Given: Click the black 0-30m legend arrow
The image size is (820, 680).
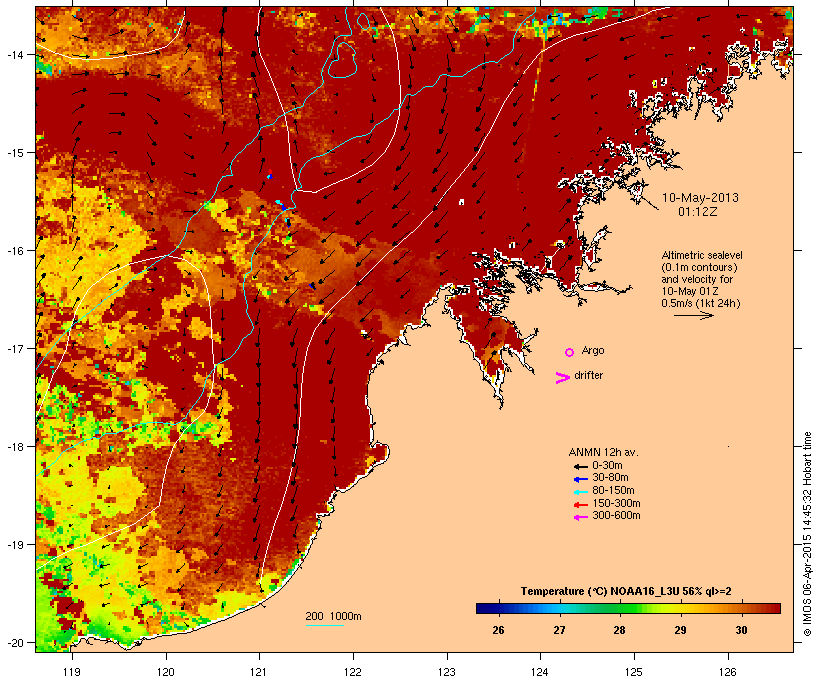Looking at the screenshot, I should tap(580, 466).
